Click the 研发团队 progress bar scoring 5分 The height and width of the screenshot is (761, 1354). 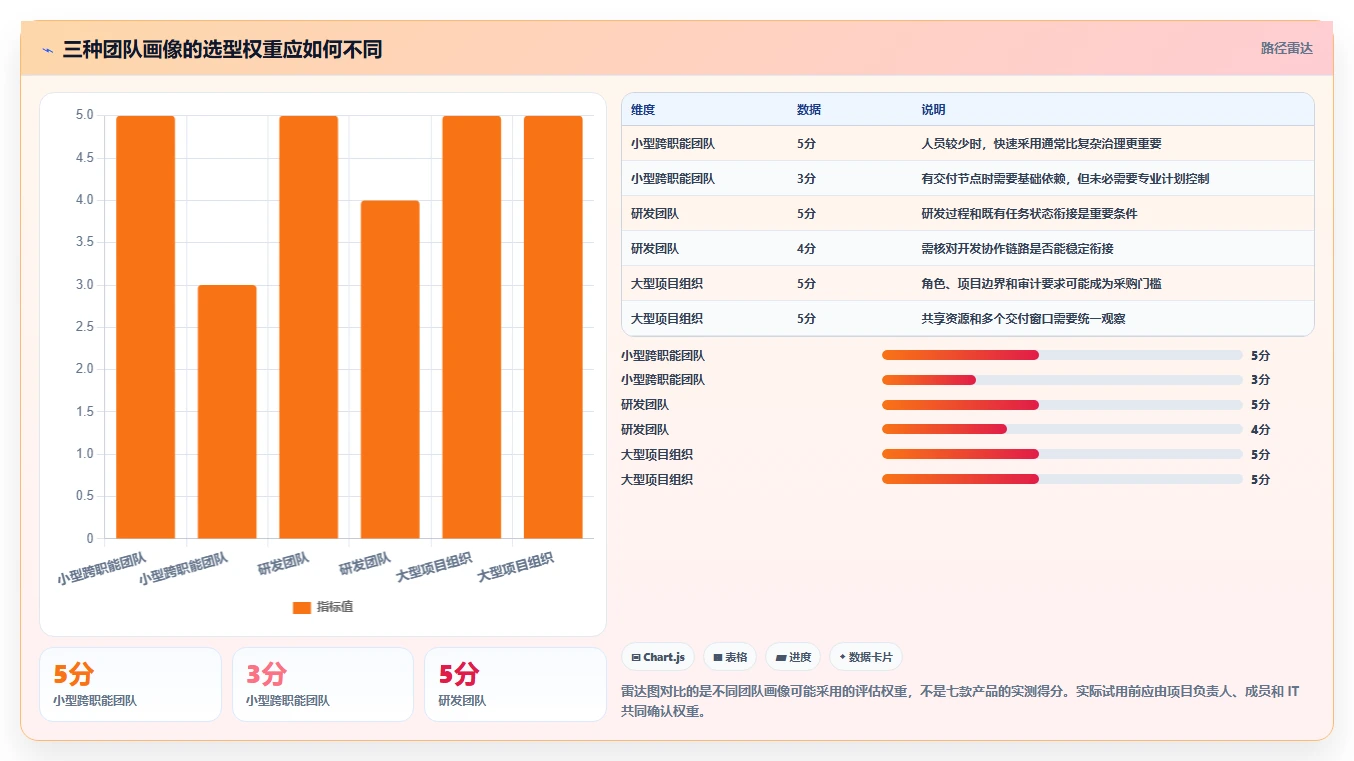pyautogui.click(x=1062, y=404)
